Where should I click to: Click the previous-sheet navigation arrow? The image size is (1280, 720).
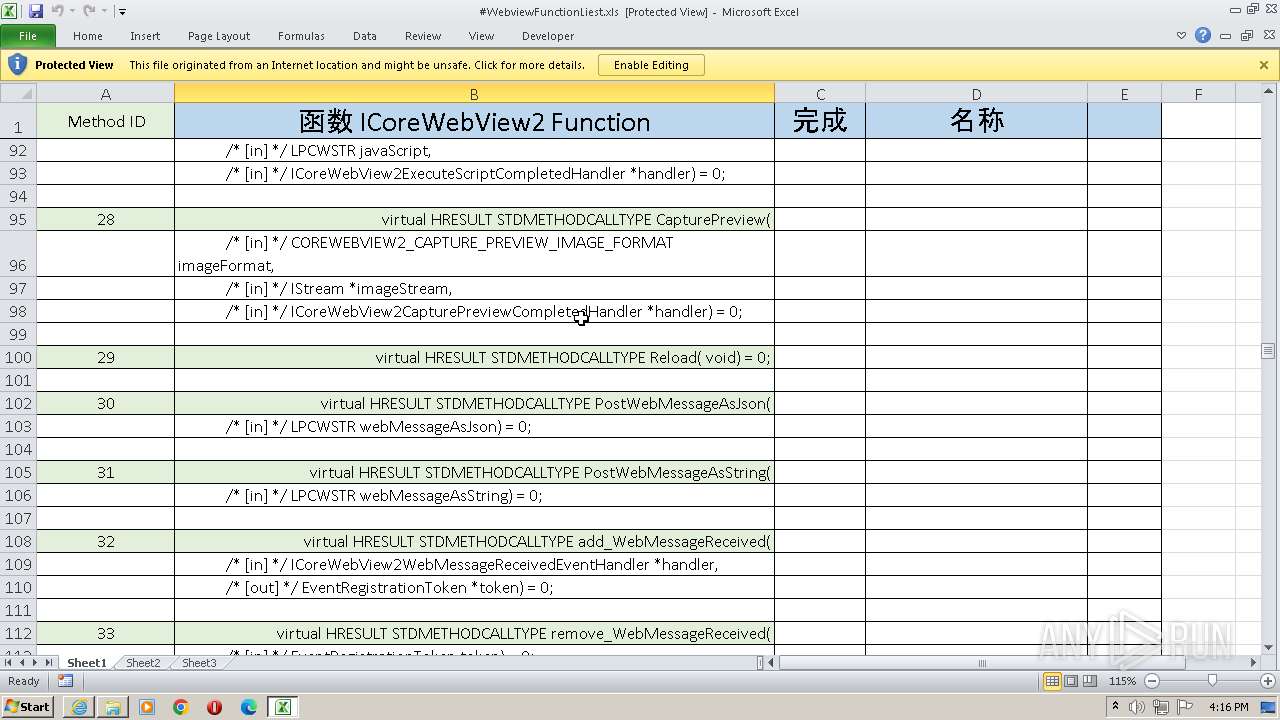click(22, 662)
